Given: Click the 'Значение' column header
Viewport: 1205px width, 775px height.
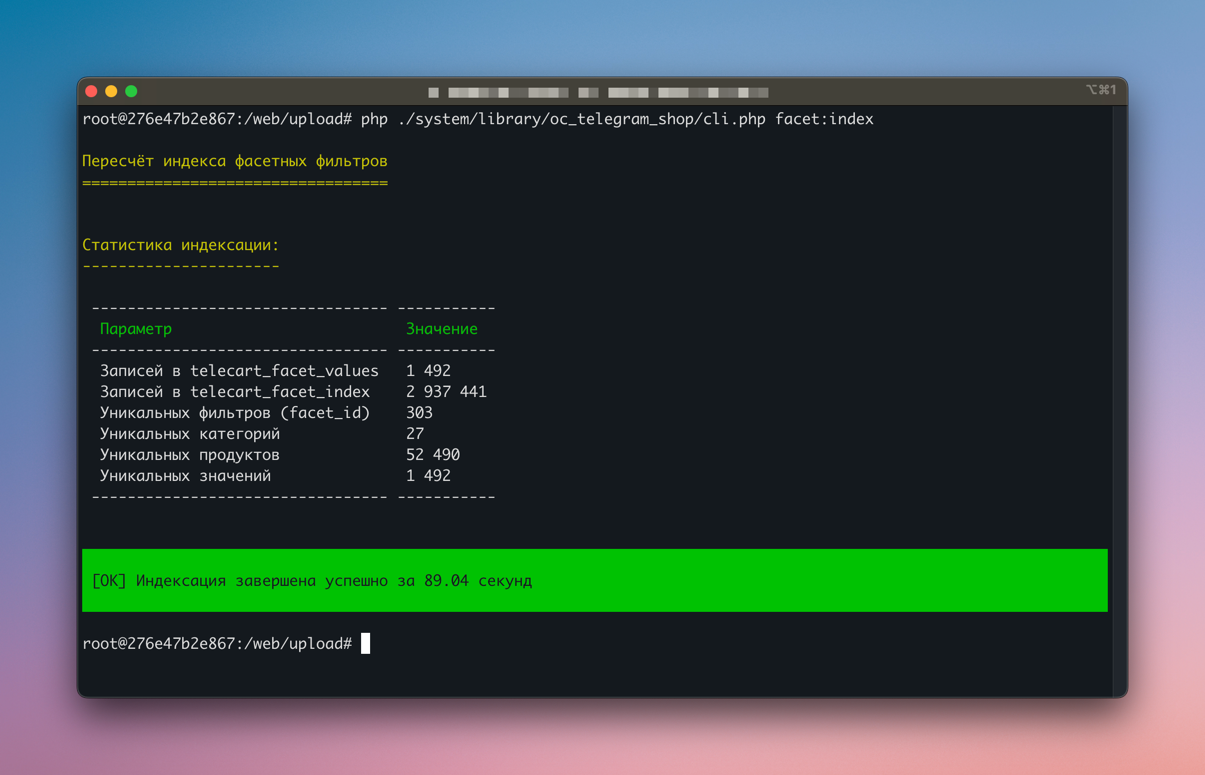Looking at the screenshot, I should pyautogui.click(x=441, y=329).
